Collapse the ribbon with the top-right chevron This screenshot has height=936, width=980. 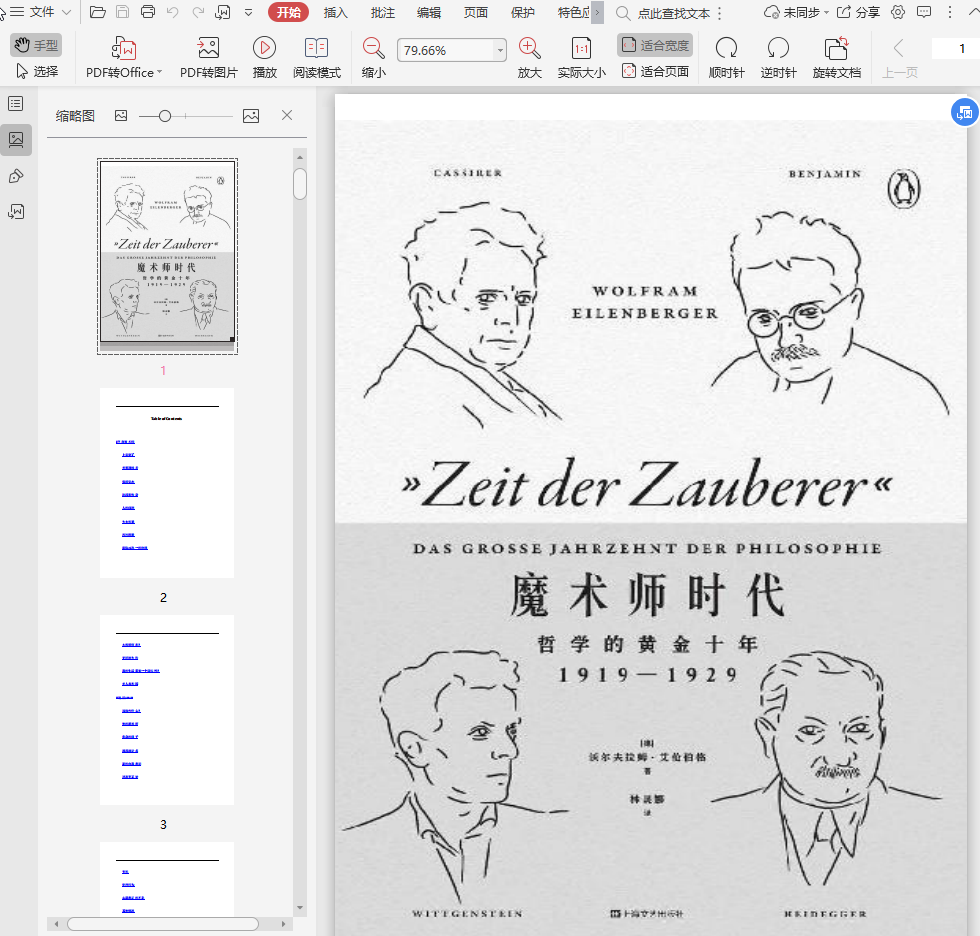[974, 11]
